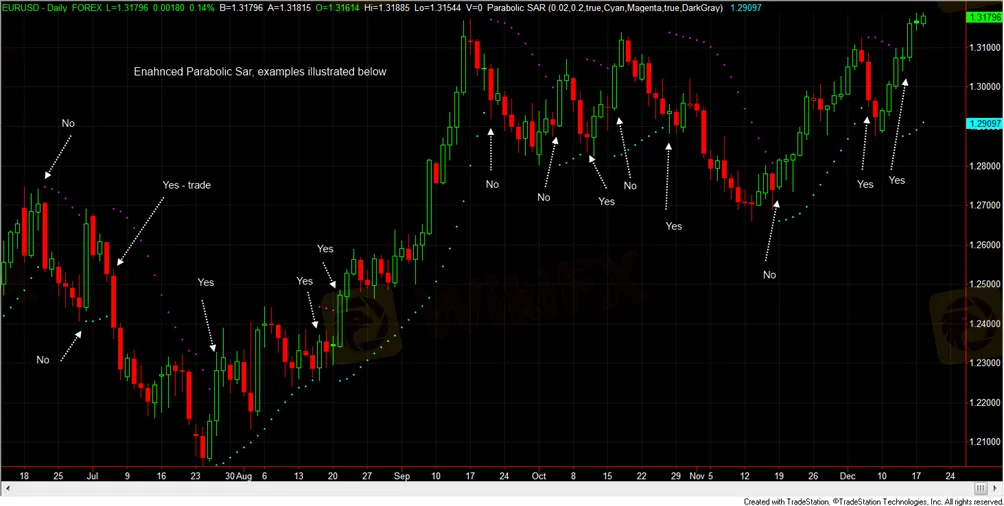Click the 1.31000 price axis label
The width and height of the screenshot is (1004, 506).
point(984,48)
